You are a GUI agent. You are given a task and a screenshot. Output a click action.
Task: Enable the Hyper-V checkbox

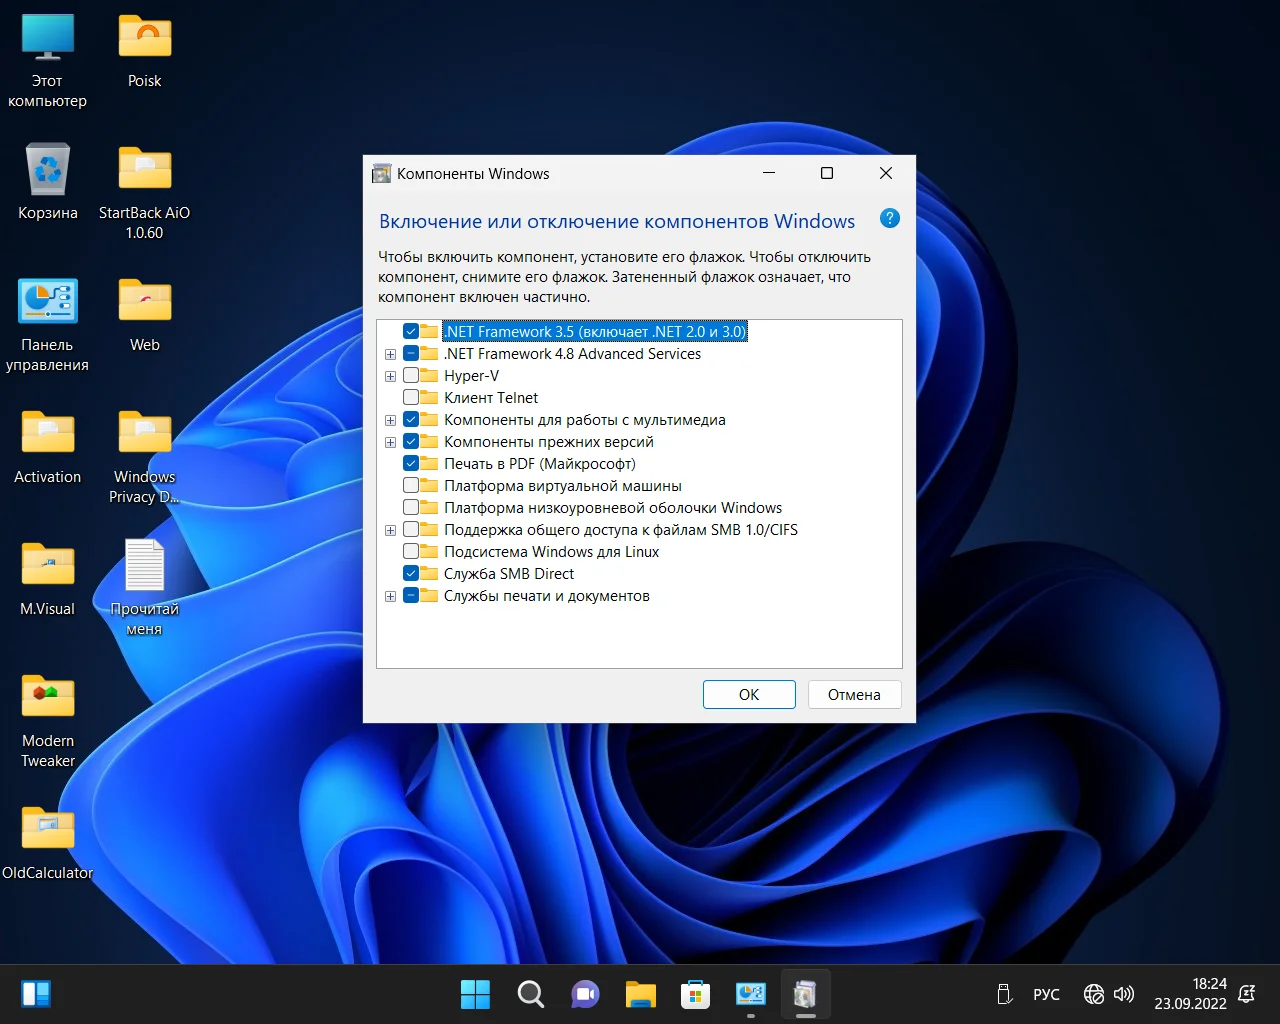click(x=411, y=376)
